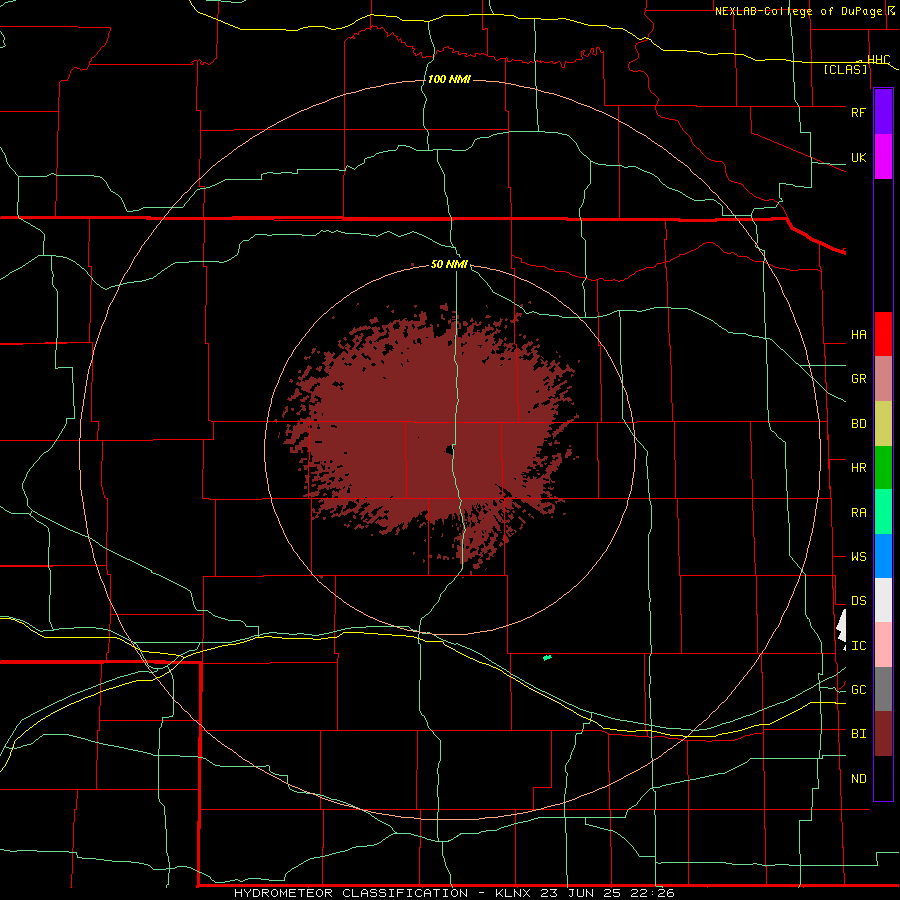The height and width of the screenshot is (900, 900).
Task: Click the GR legend label
Action: point(858,379)
